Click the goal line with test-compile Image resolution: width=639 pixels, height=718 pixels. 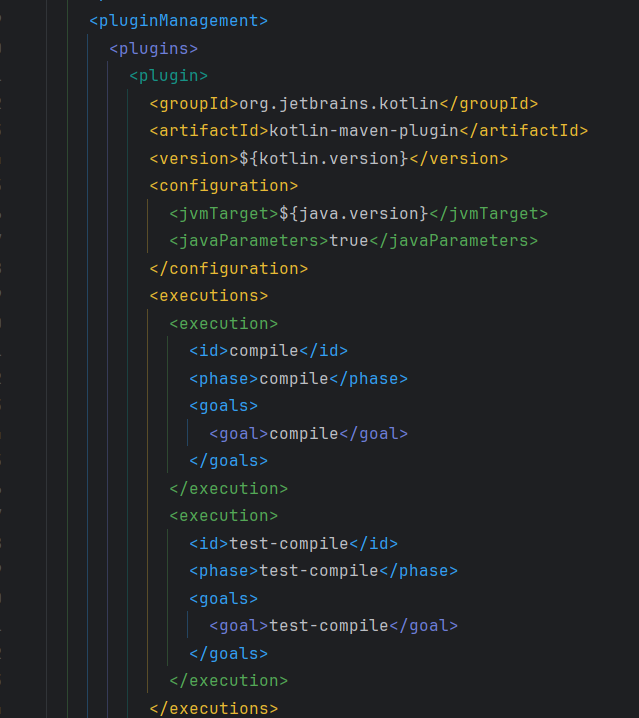click(333, 626)
